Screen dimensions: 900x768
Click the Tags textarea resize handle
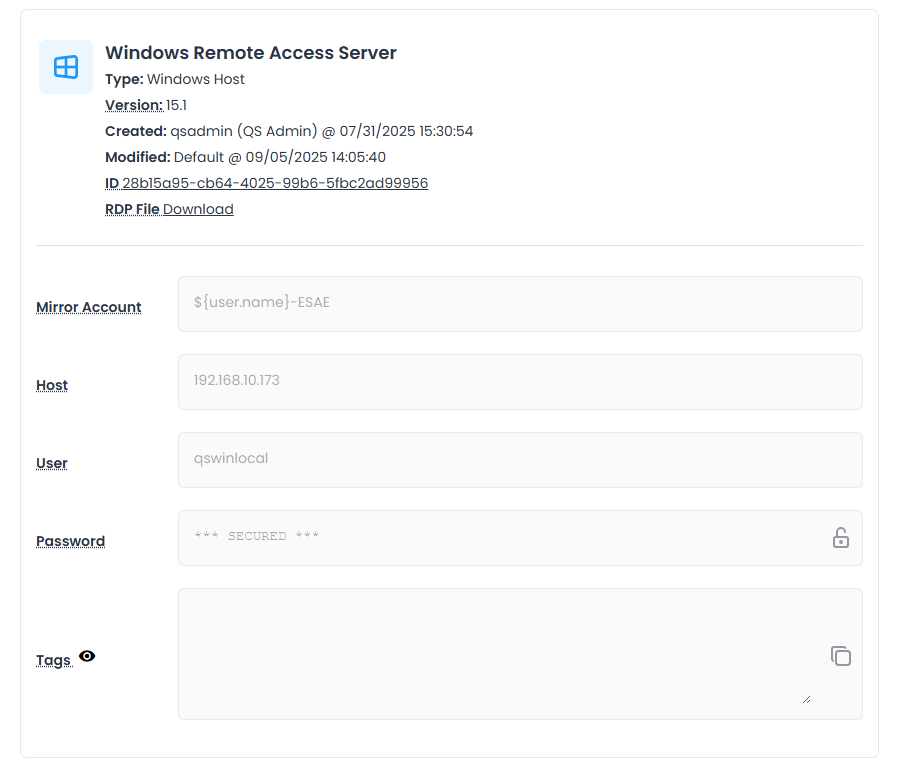(806, 699)
